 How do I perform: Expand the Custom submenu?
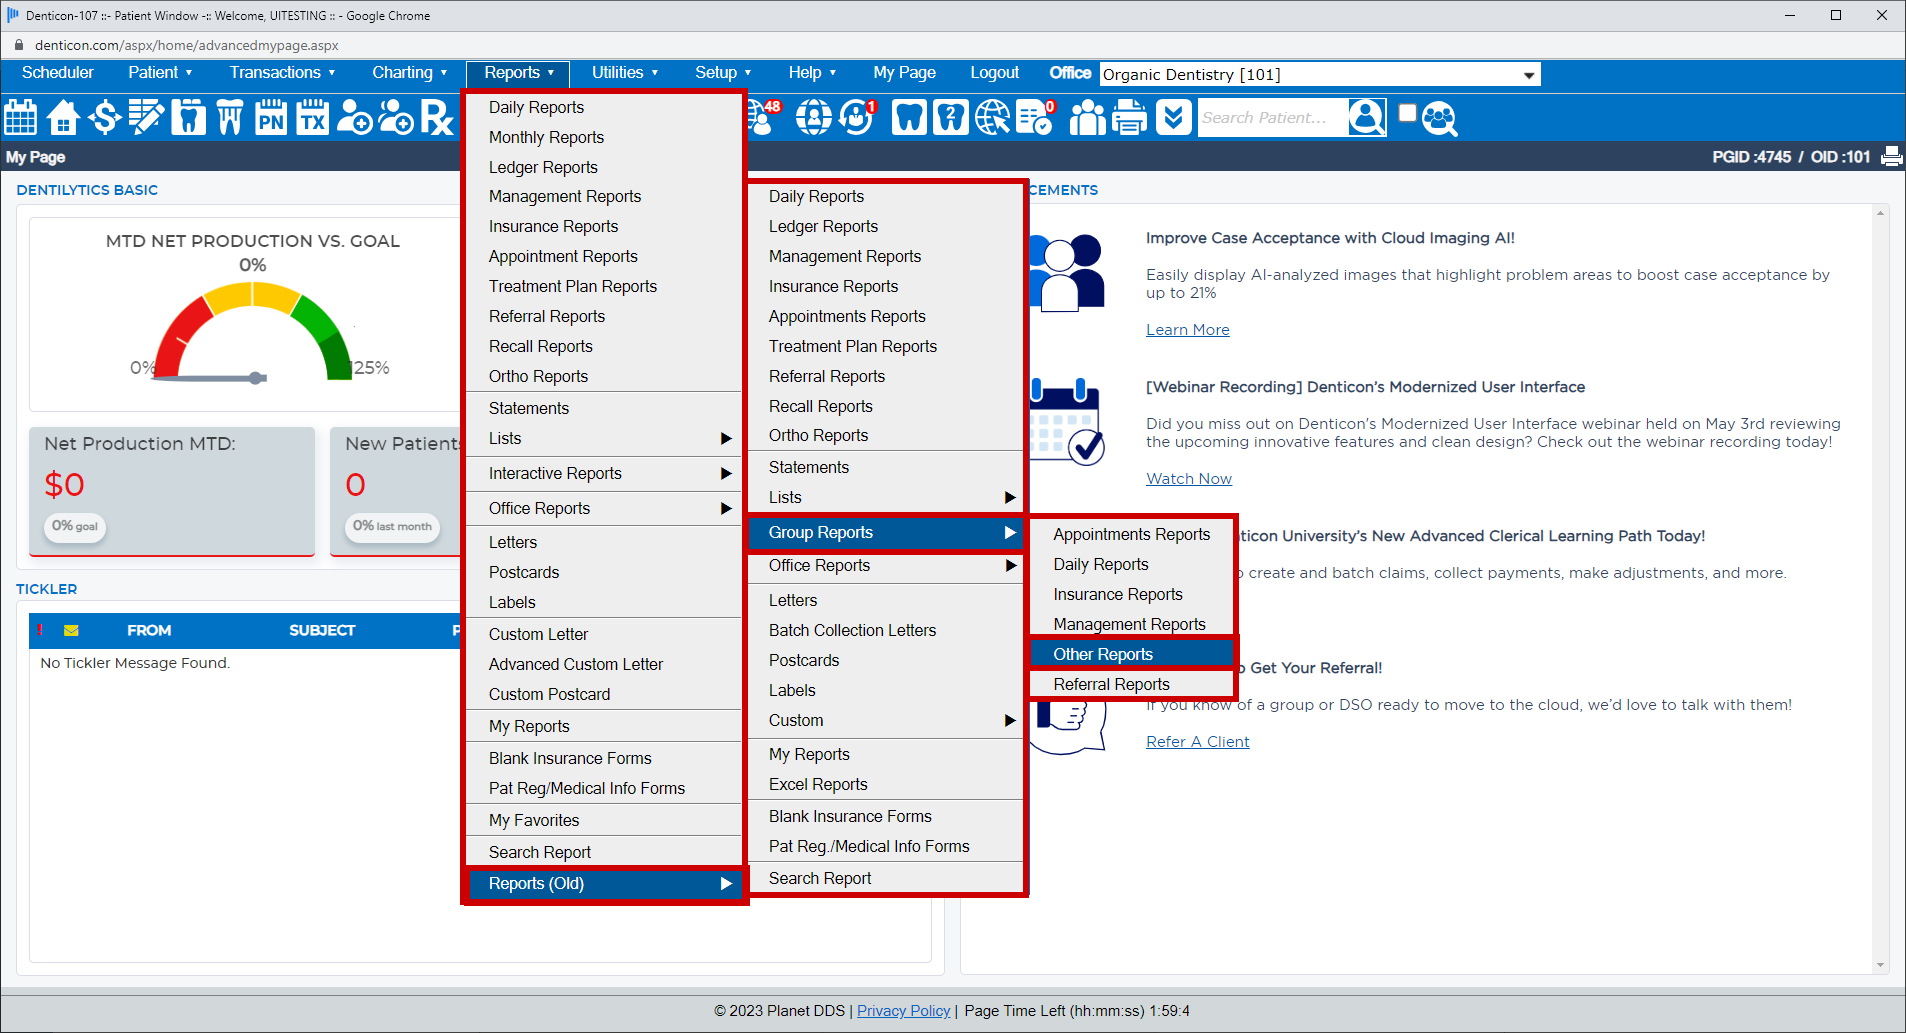pos(886,720)
